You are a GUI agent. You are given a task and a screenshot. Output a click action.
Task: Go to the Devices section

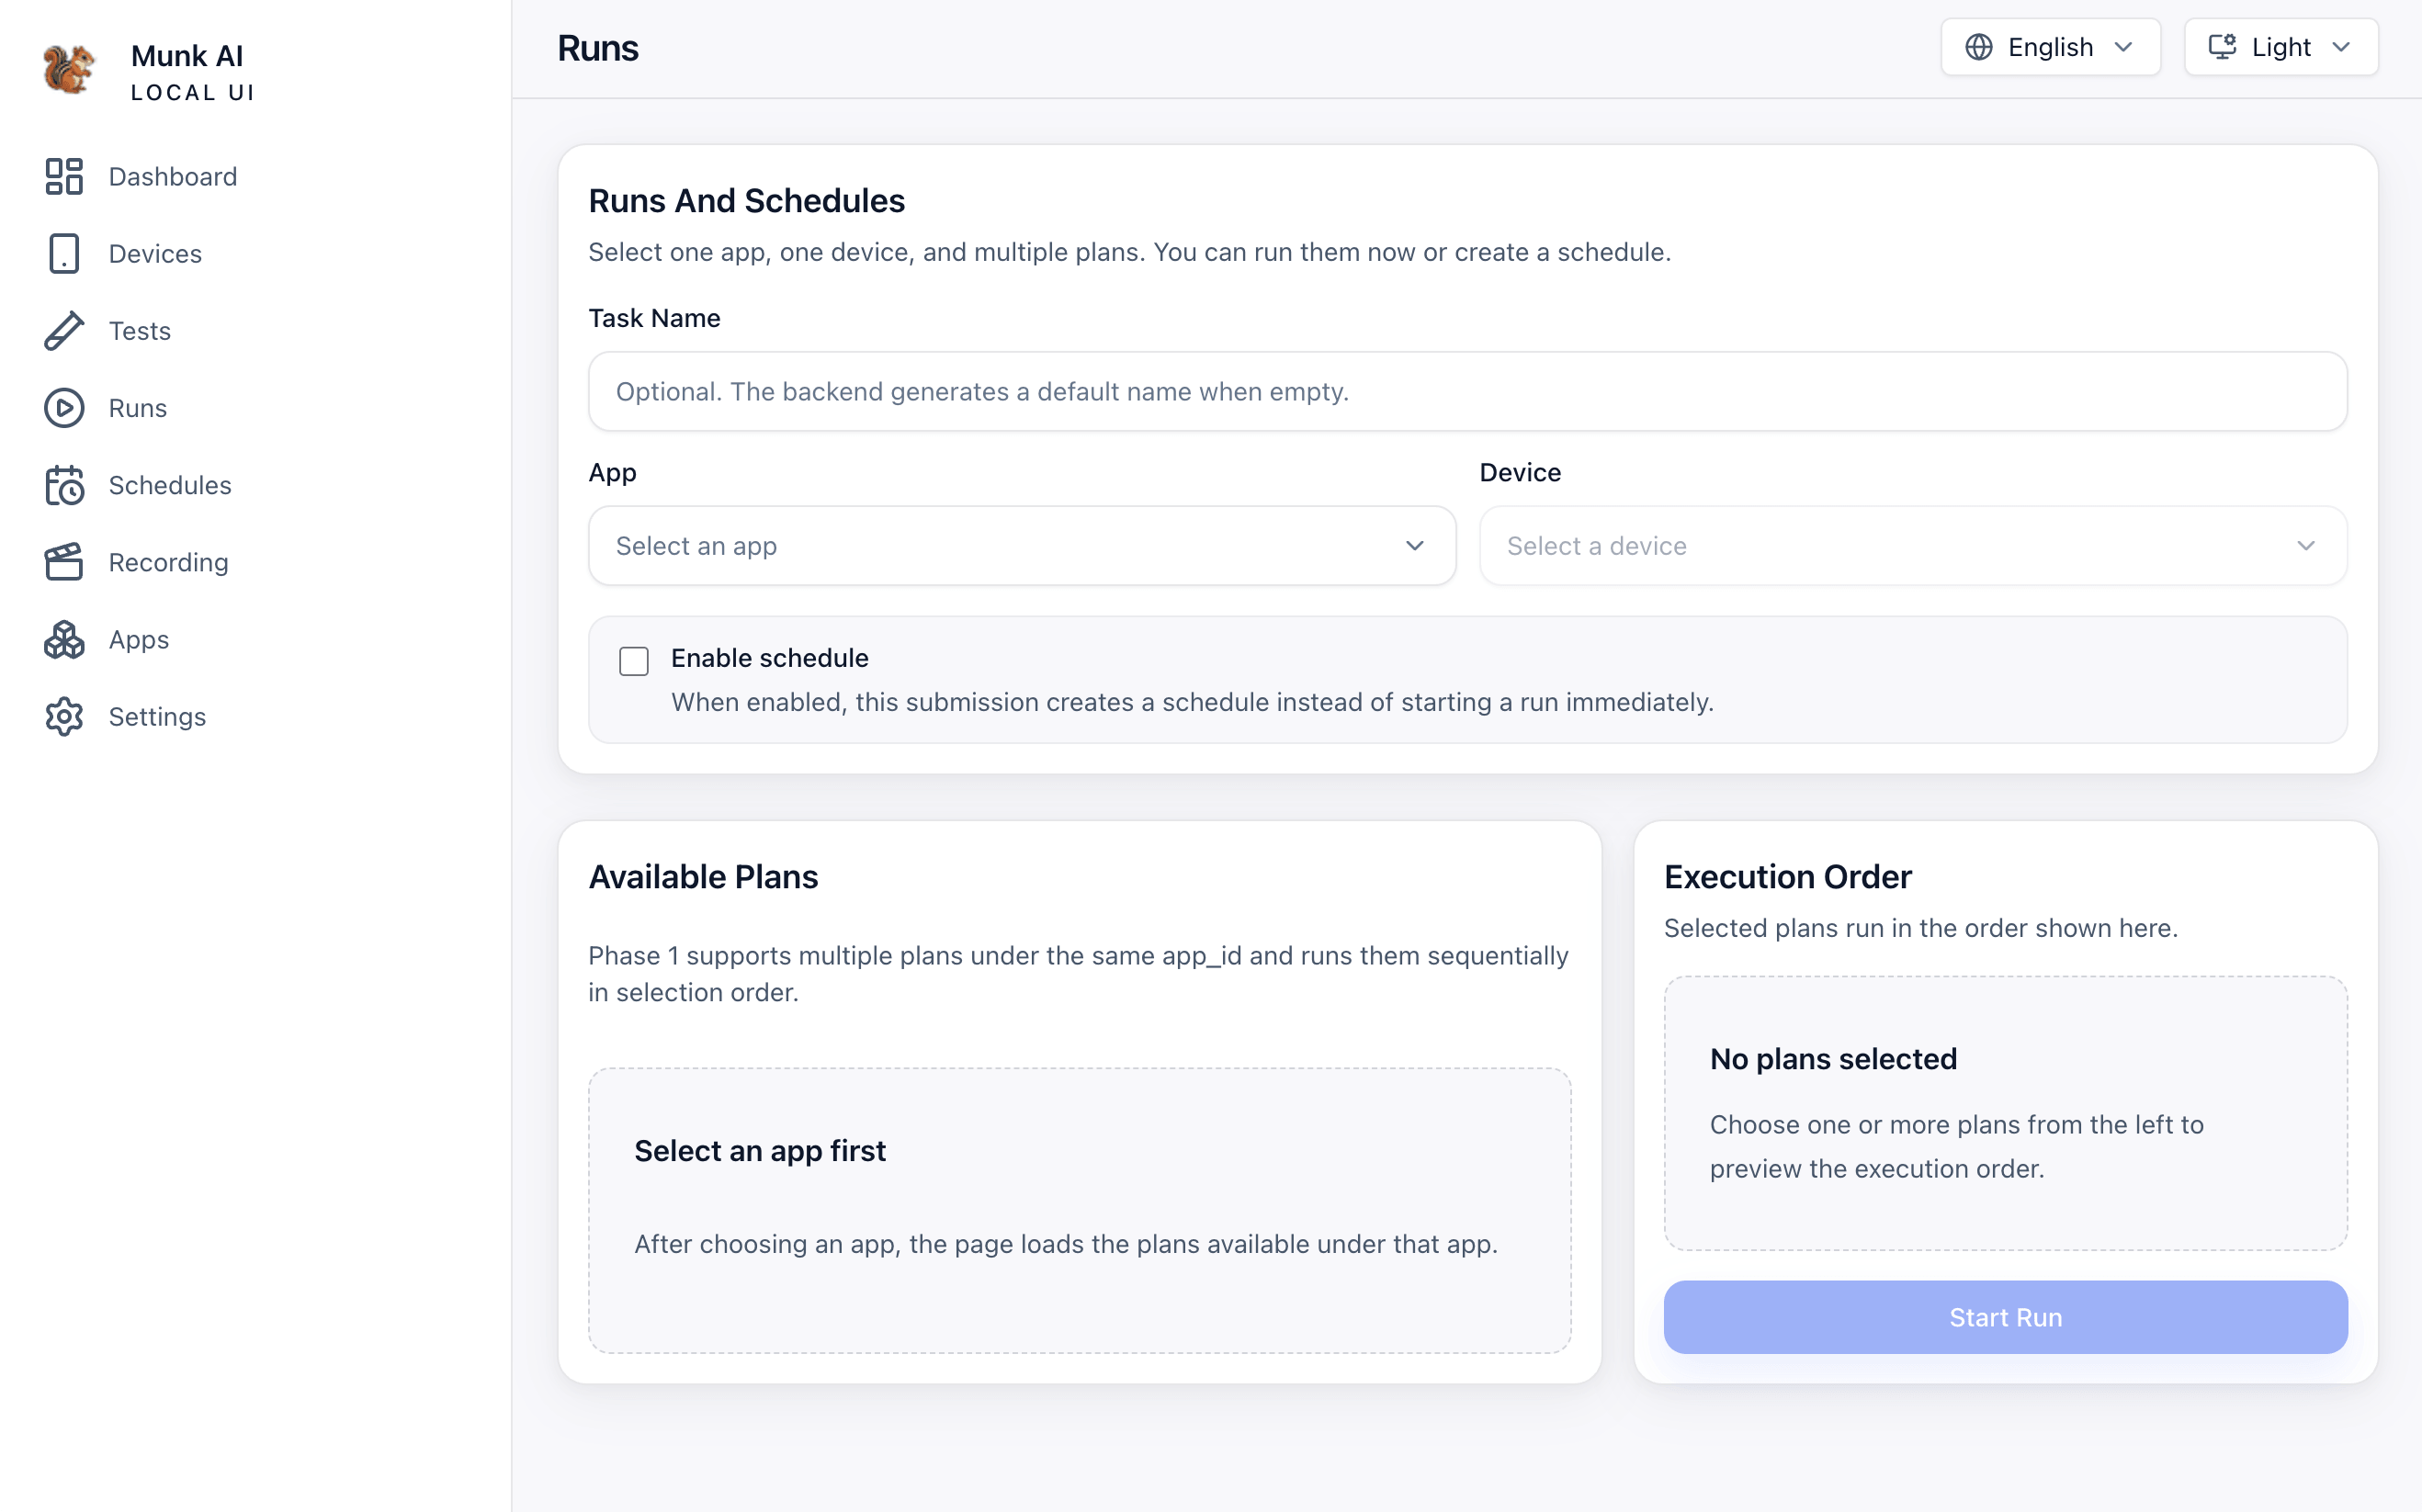pos(155,253)
